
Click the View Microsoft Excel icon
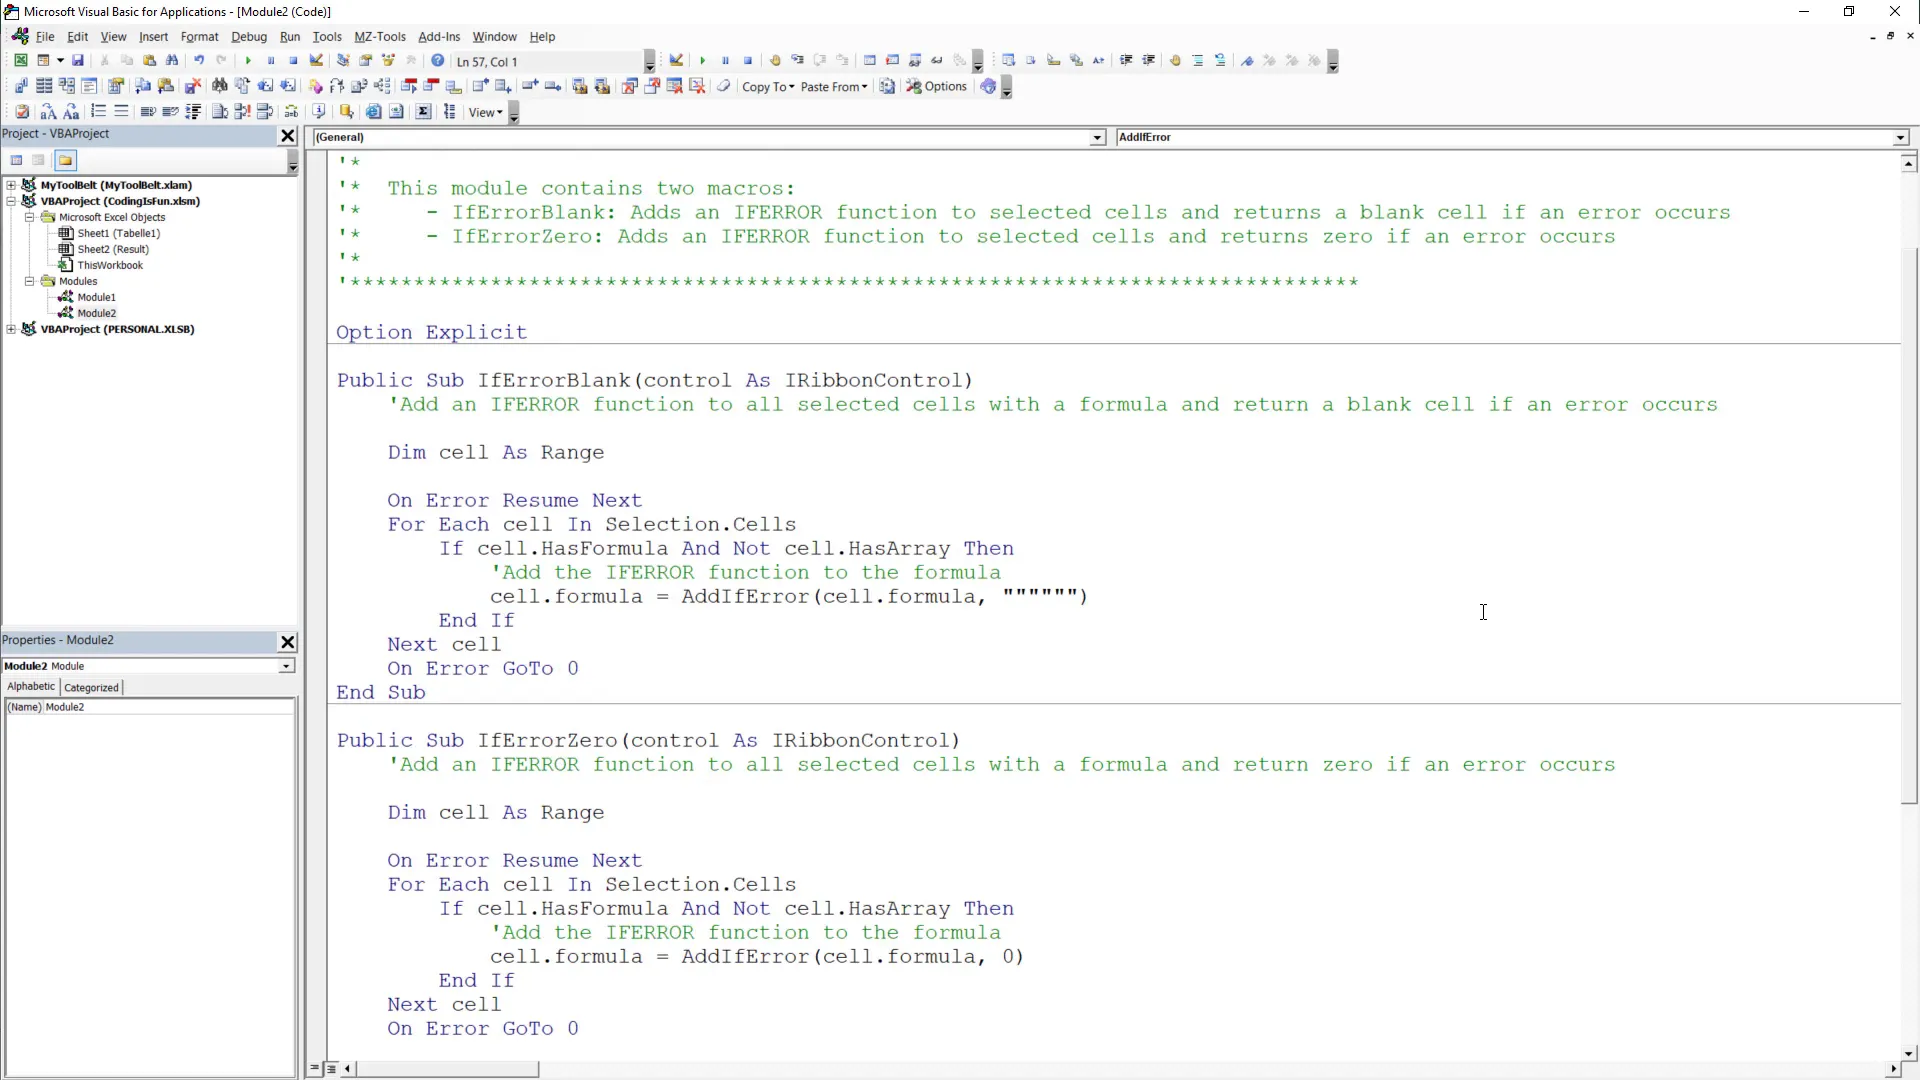[21, 60]
